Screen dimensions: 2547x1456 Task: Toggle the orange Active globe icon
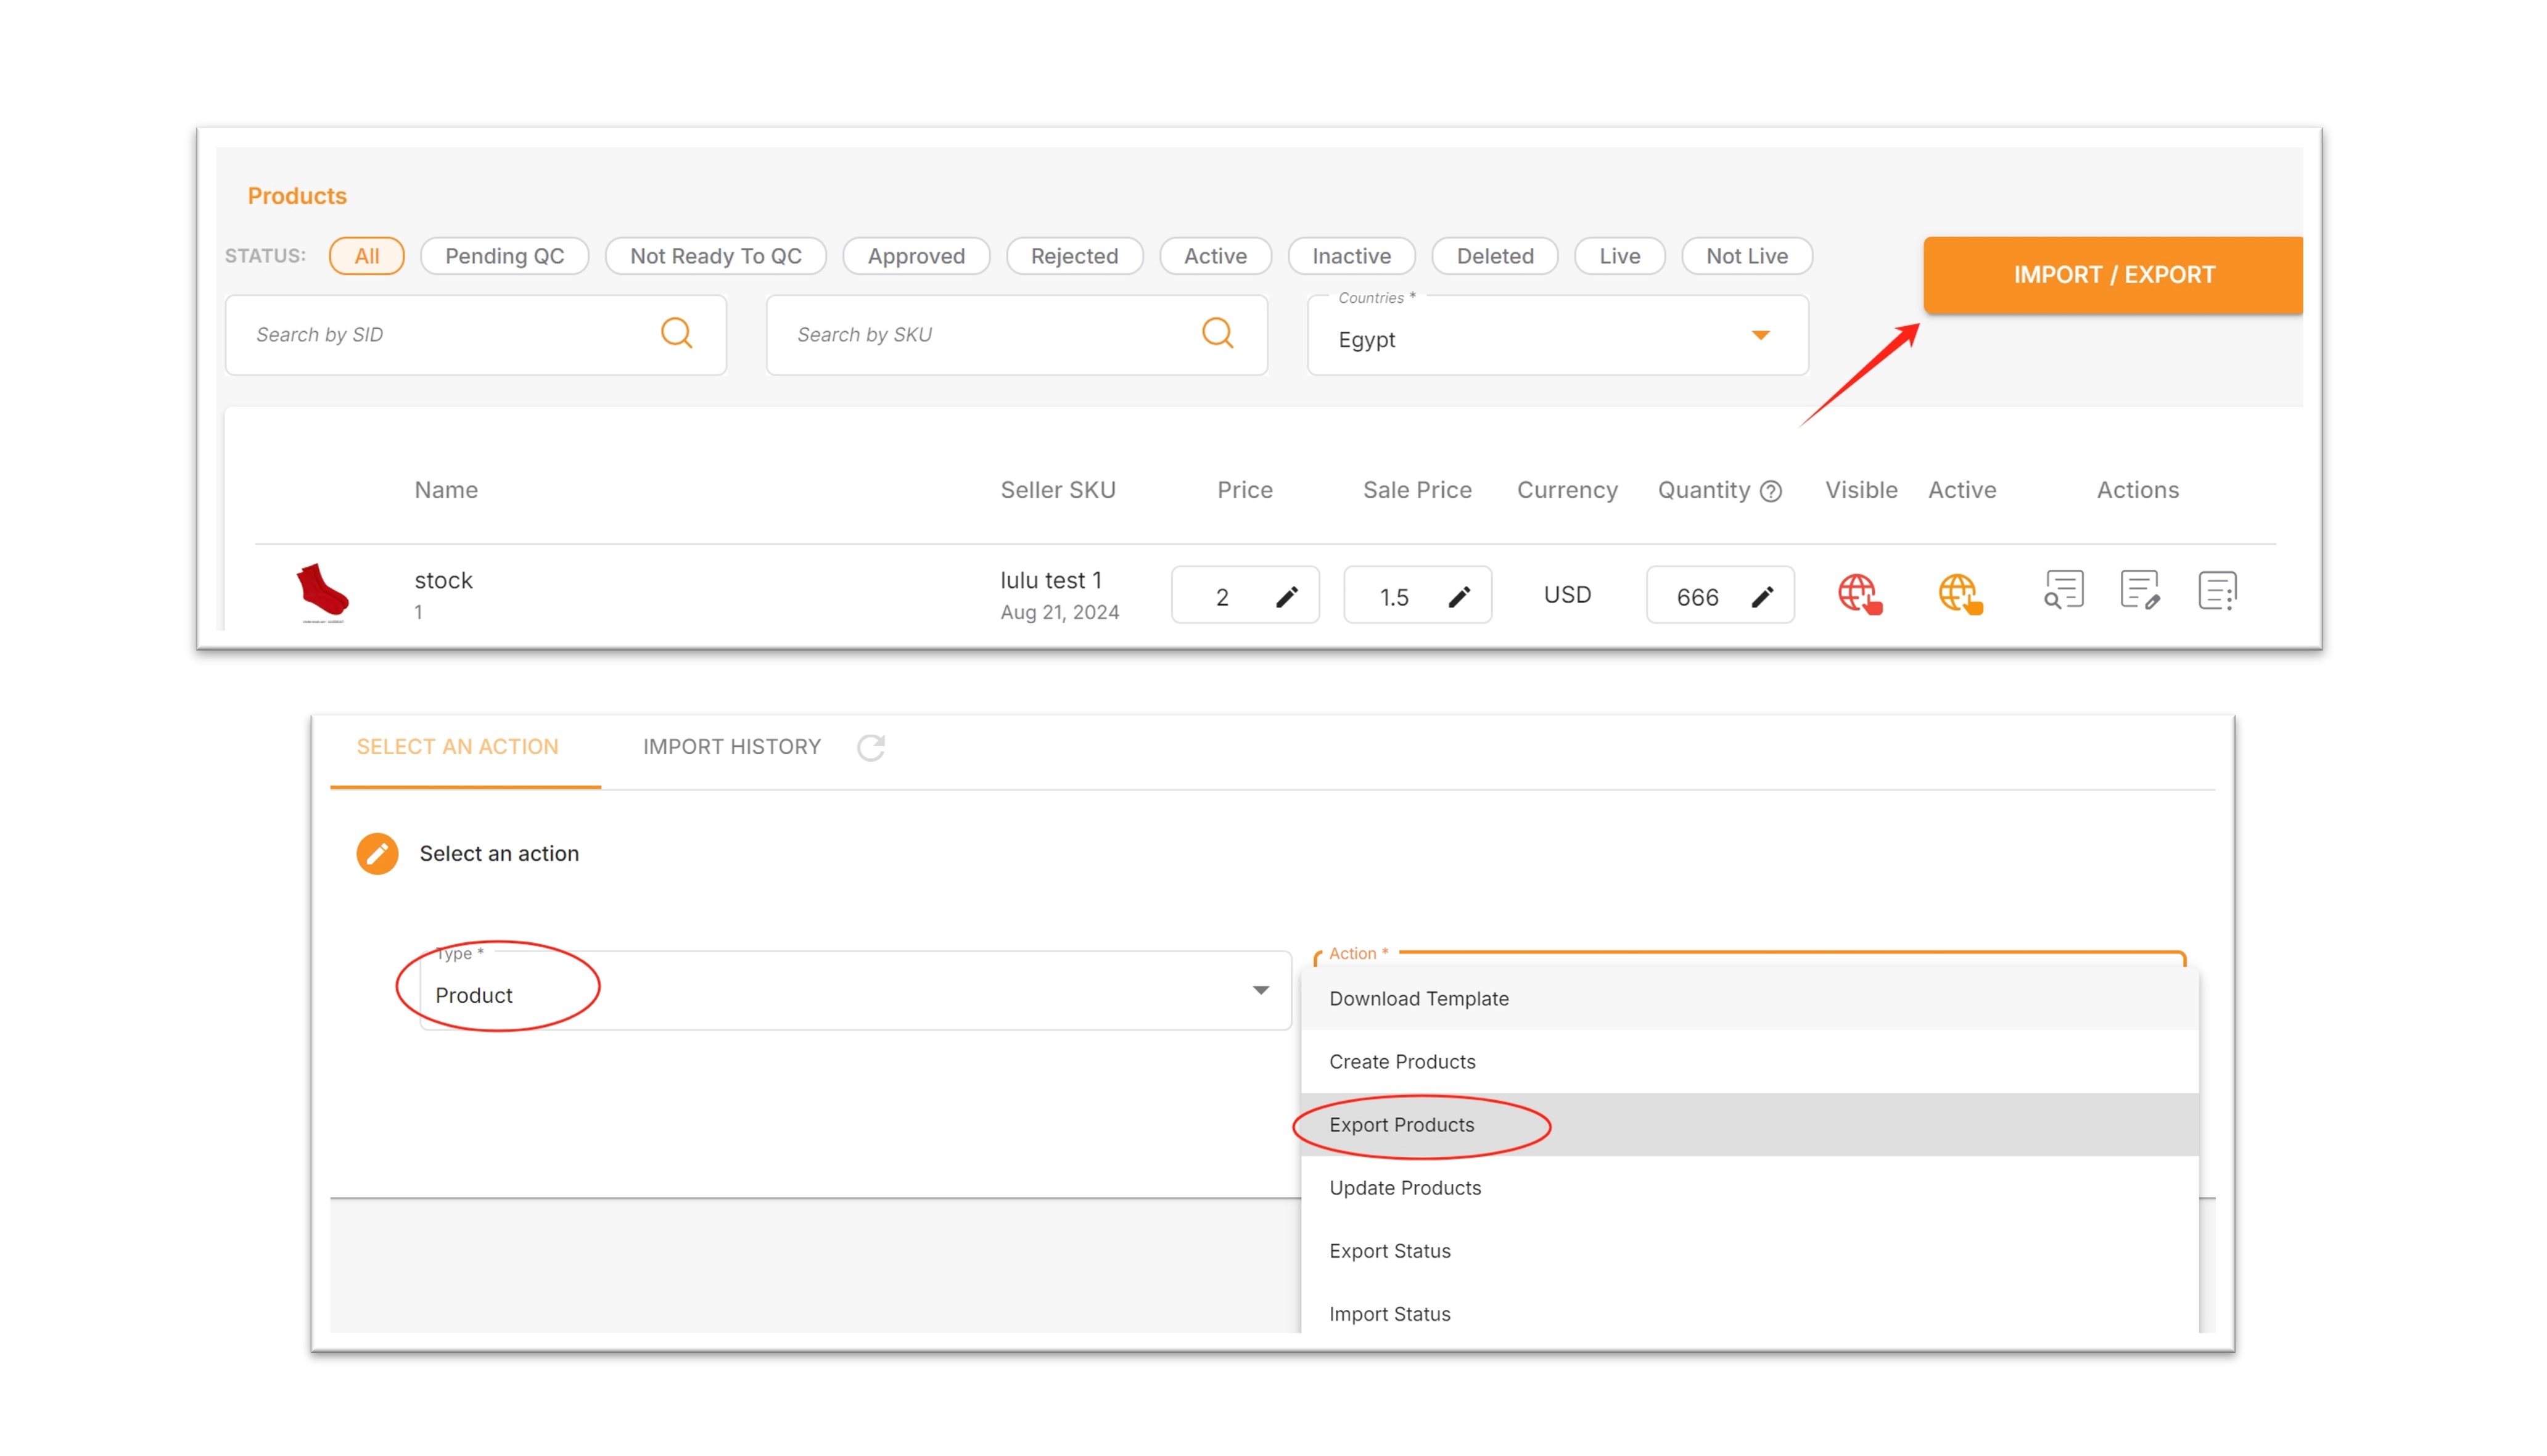pyautogui.click(x=1960, y=594)
